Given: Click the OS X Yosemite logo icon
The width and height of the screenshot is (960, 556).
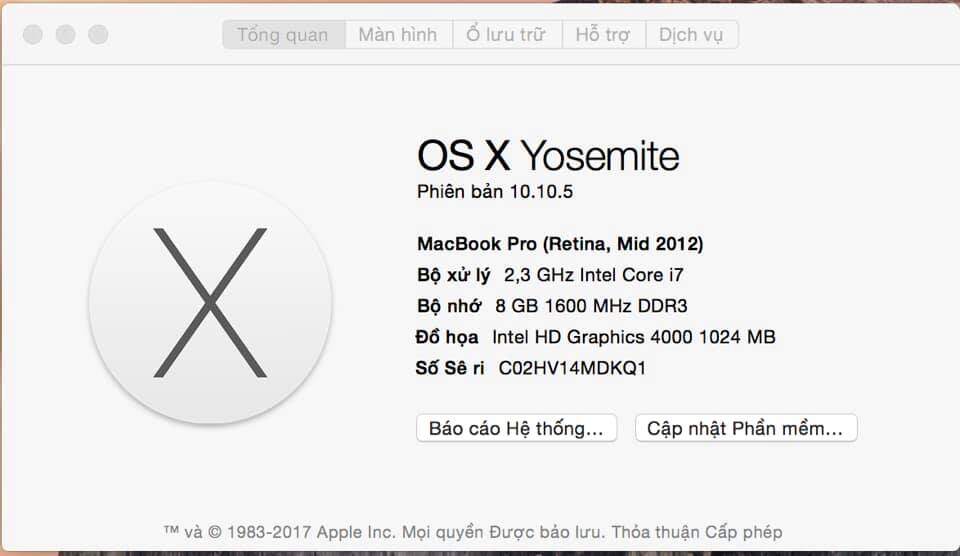Looking at the screenshot, I should [210, 302].
